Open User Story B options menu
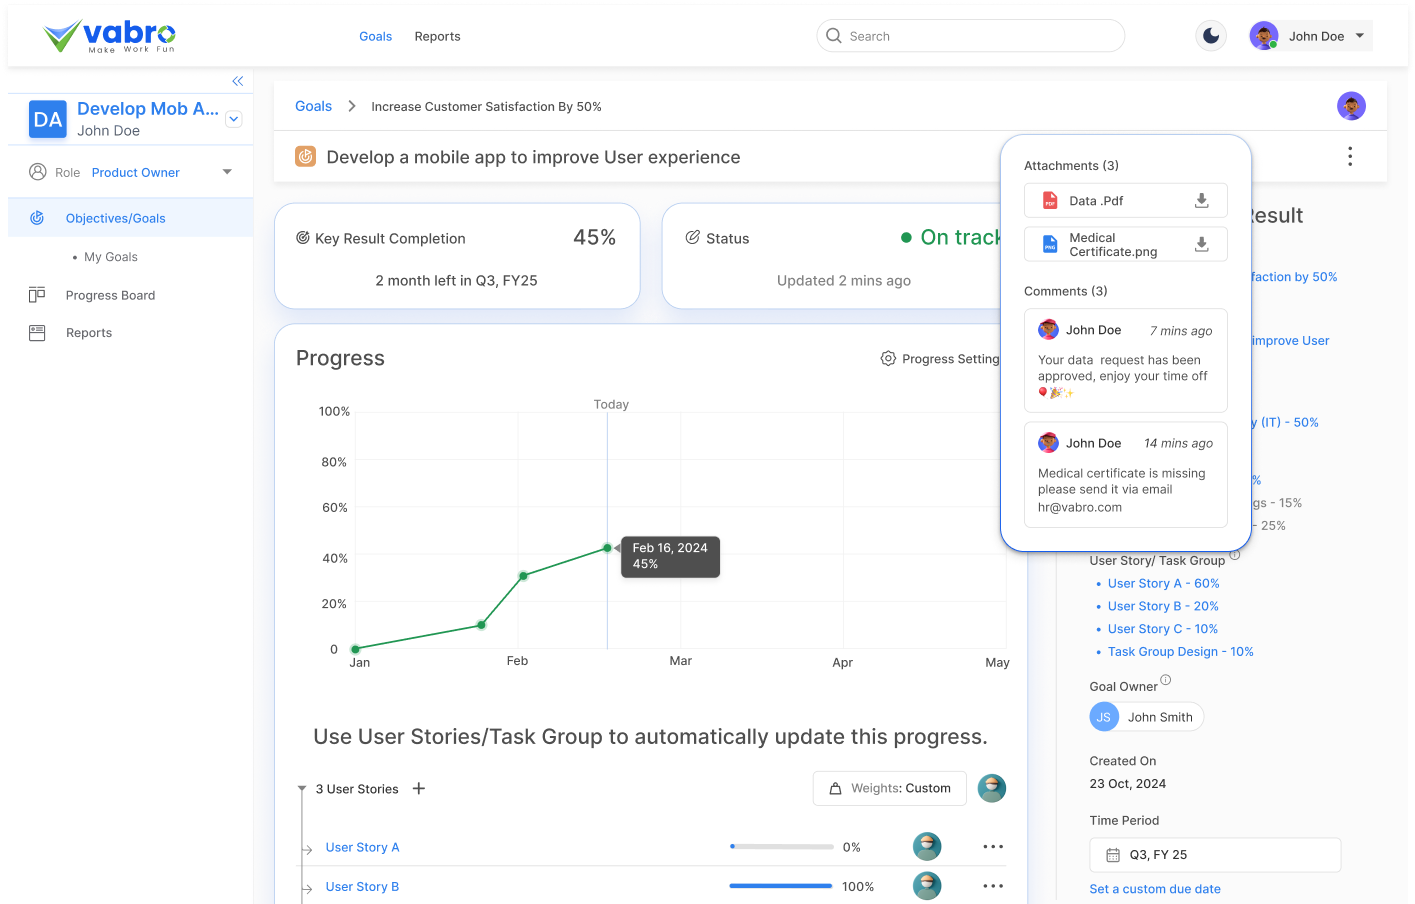Viewport: 1415px width, 904px height. [992, 886]
